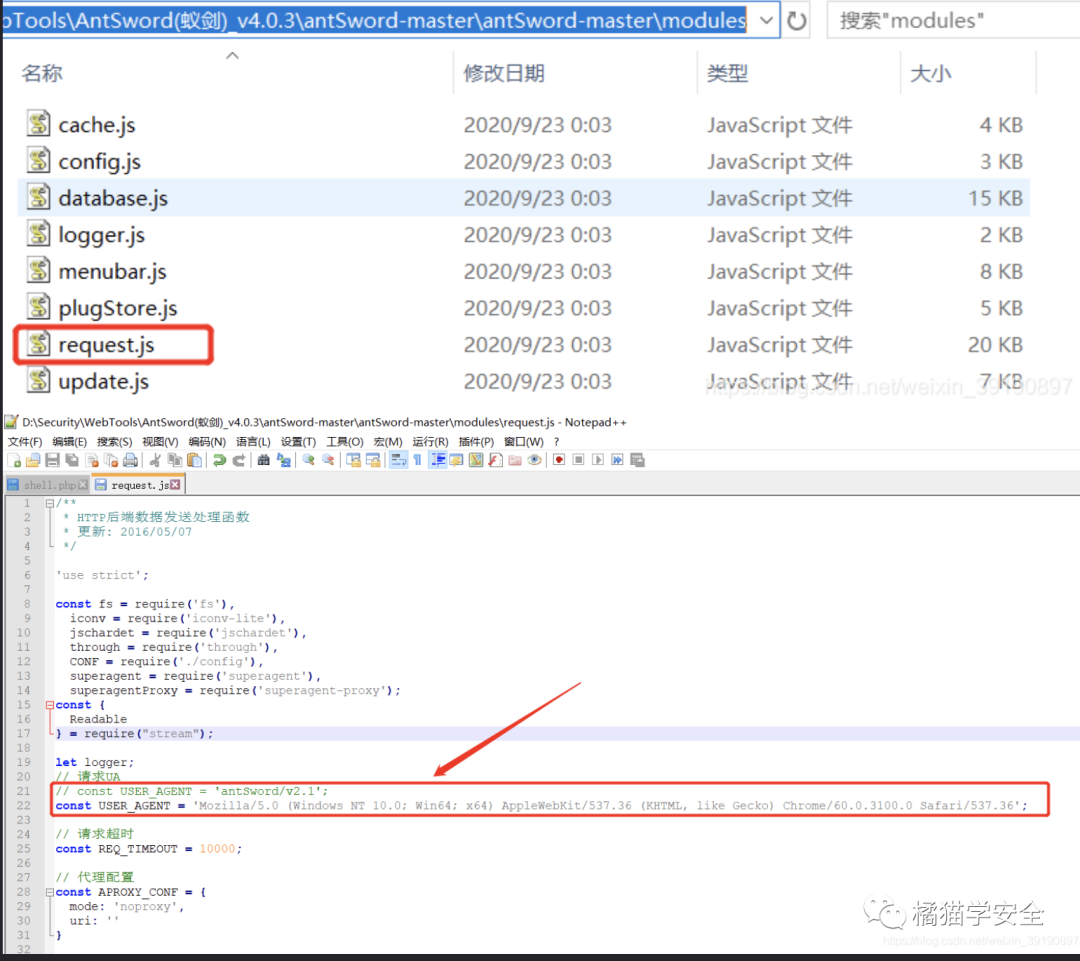Start macro recording with red dot
Image resolution: width=1080 pixels, height=961 pixels.
(559, 460)
